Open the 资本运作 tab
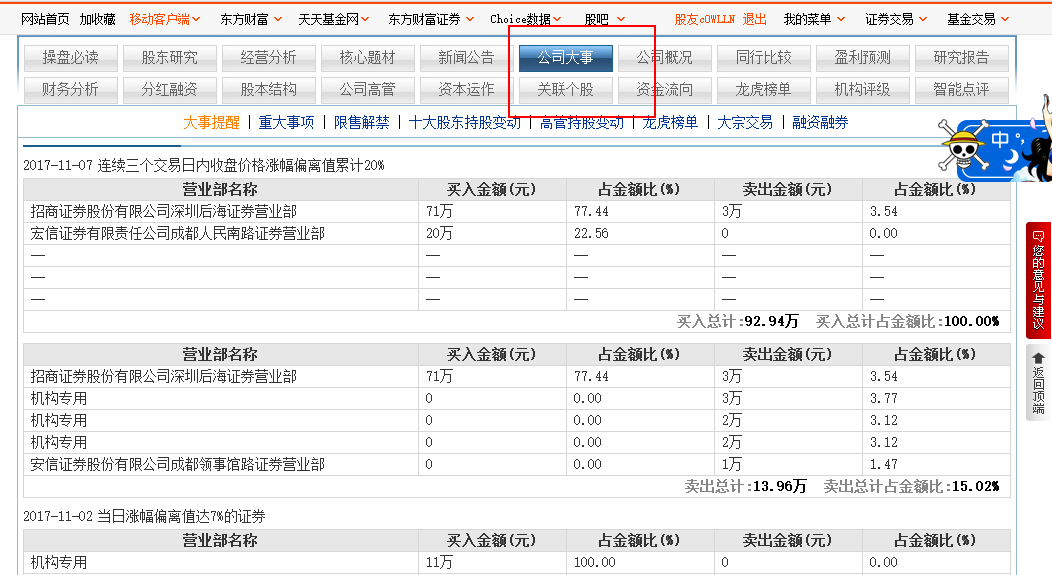This screenshot has width=1052, height=575. pos(466,90)
